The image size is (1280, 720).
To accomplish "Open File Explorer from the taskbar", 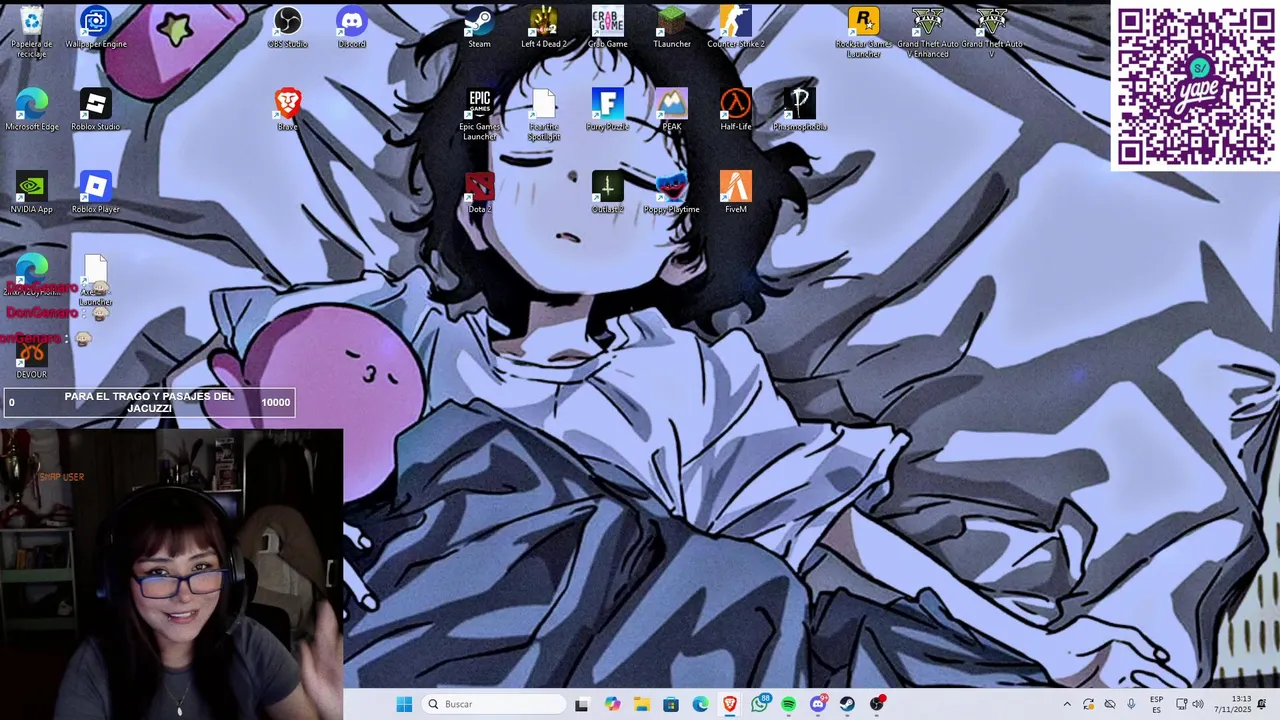I will tap(641, 704).
